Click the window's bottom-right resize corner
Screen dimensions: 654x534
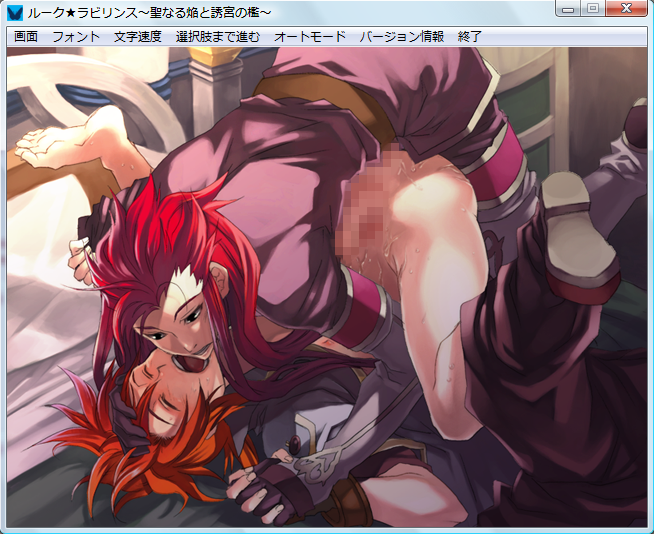tap(650, 530)
